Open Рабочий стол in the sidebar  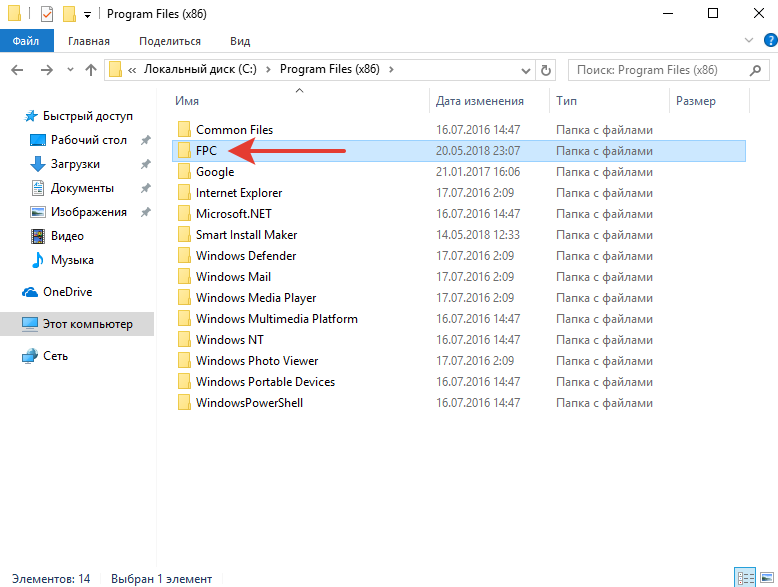(89, 140)
